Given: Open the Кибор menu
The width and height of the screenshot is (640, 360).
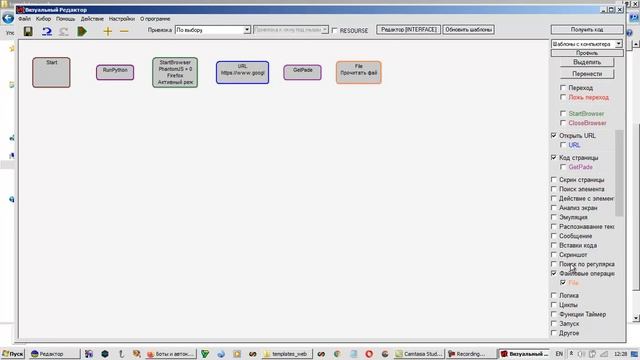Looking at the screenshot, I should coord(43,19).
